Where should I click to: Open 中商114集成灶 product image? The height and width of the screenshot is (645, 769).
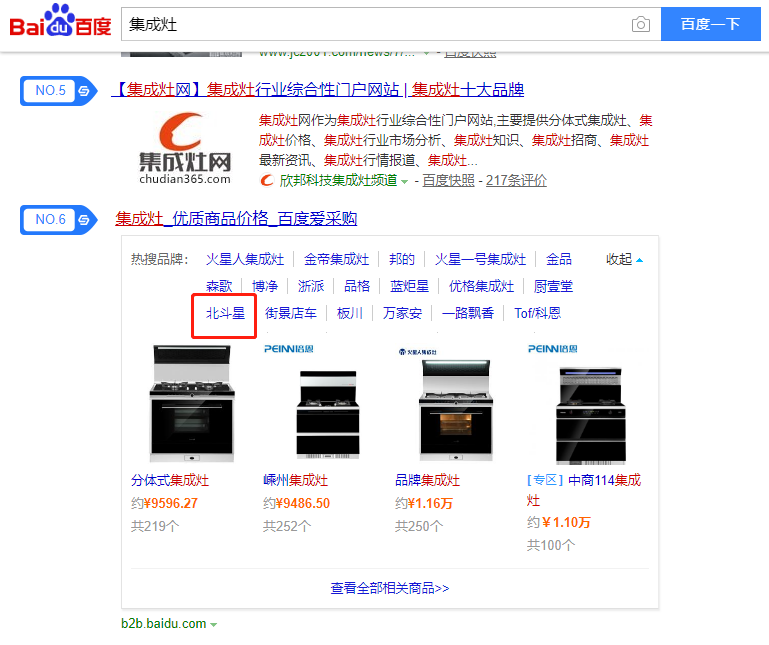coord(590,403)
